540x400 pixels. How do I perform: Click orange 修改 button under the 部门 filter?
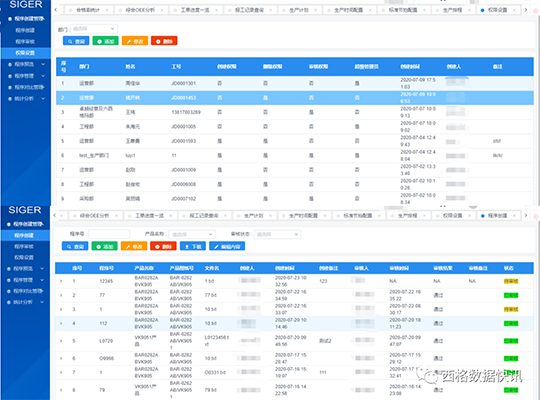[x=135, y=41]
